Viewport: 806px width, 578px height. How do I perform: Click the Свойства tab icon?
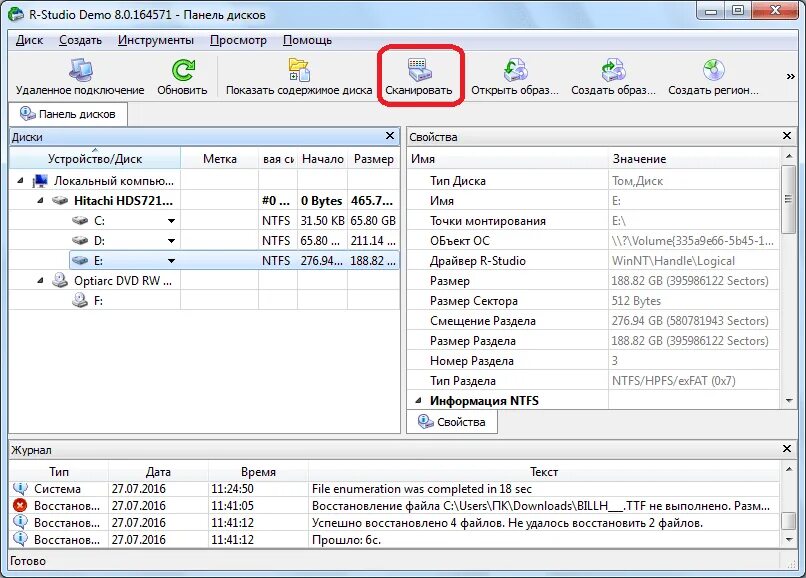(426, 422)
